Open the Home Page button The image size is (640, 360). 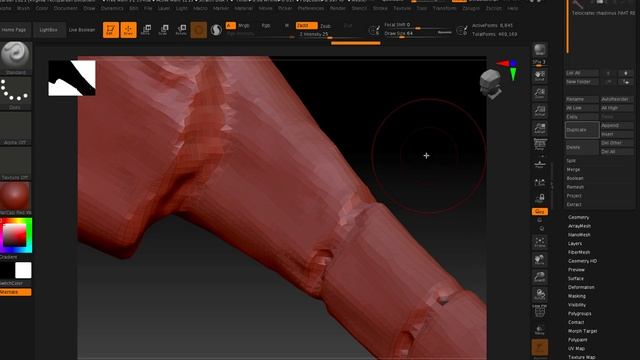[15, 30]
